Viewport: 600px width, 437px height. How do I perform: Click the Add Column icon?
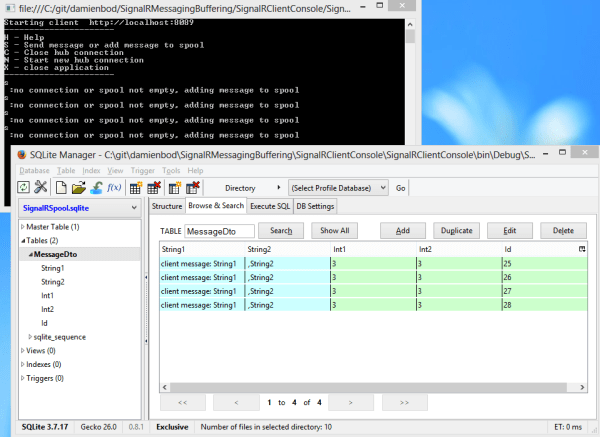pos(175,188)
